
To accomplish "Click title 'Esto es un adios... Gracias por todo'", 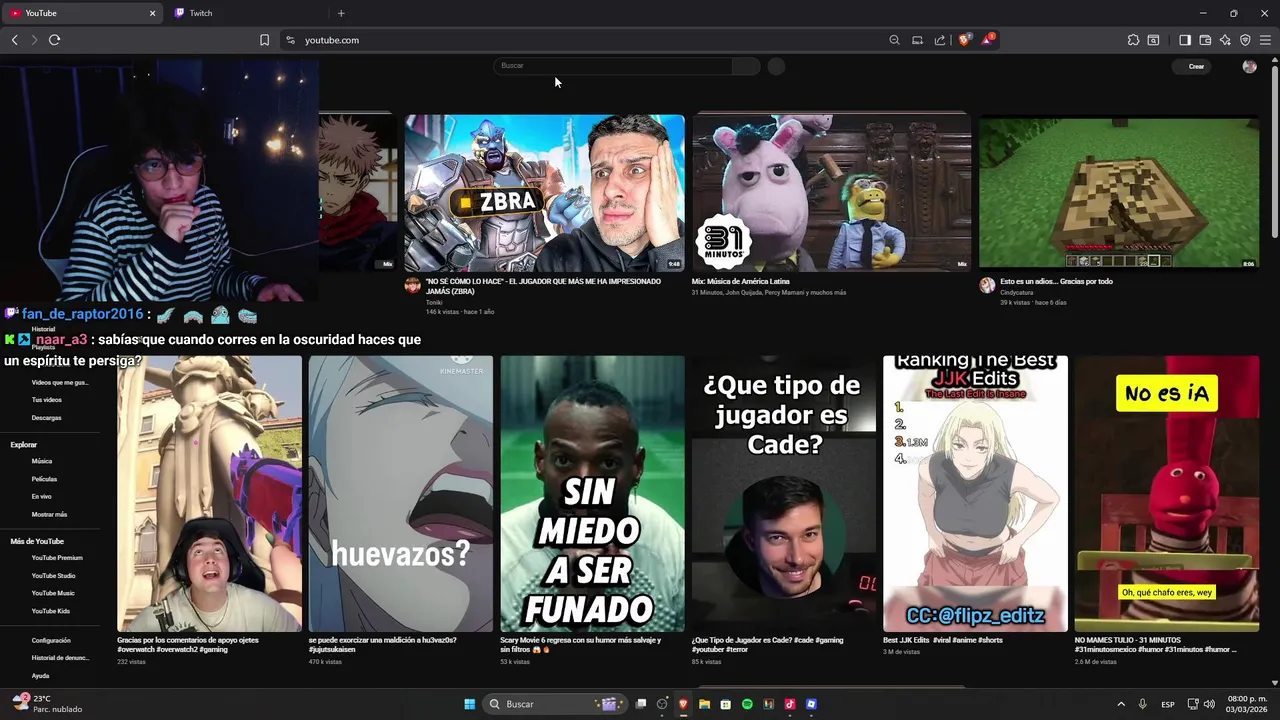I will point(1056,282).
